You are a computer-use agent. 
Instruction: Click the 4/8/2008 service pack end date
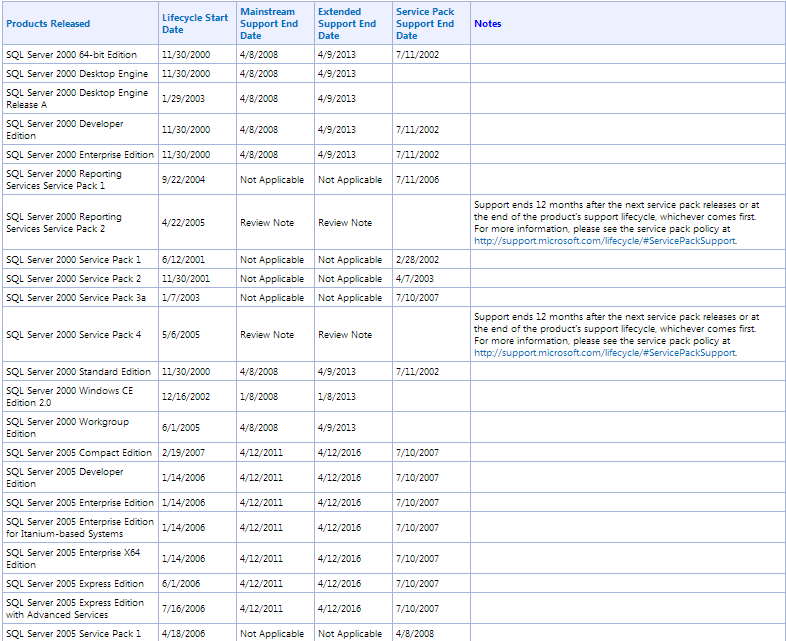415,634
